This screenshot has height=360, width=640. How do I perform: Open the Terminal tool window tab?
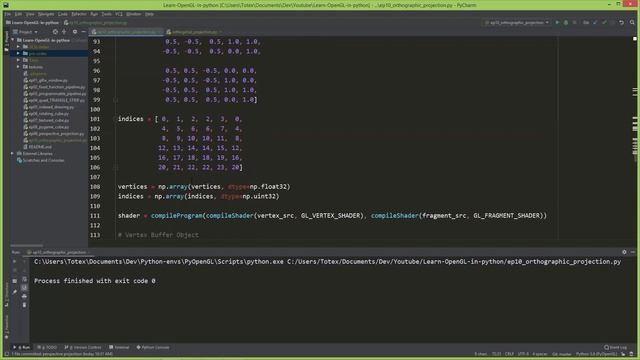119,347
